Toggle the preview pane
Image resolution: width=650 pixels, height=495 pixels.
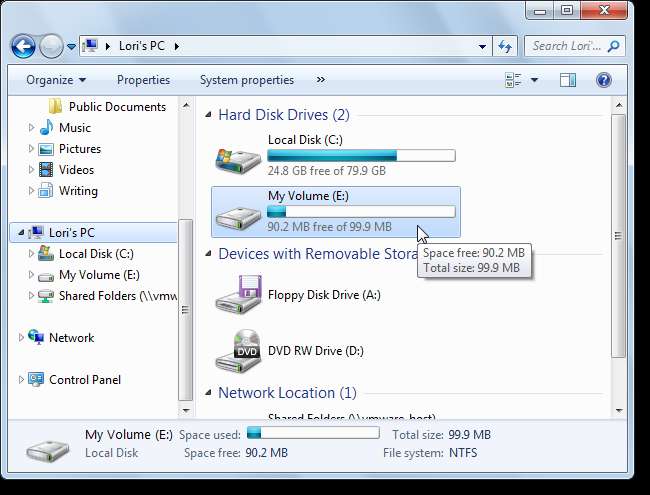coord(568,80)
